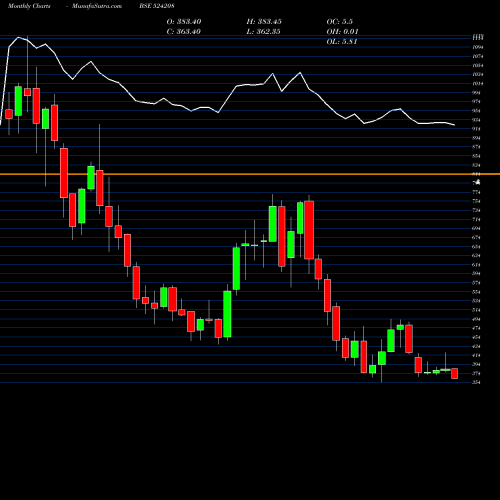Click the 'Monthly Charts' title text
500x500 pixels.
pos(29,6)
